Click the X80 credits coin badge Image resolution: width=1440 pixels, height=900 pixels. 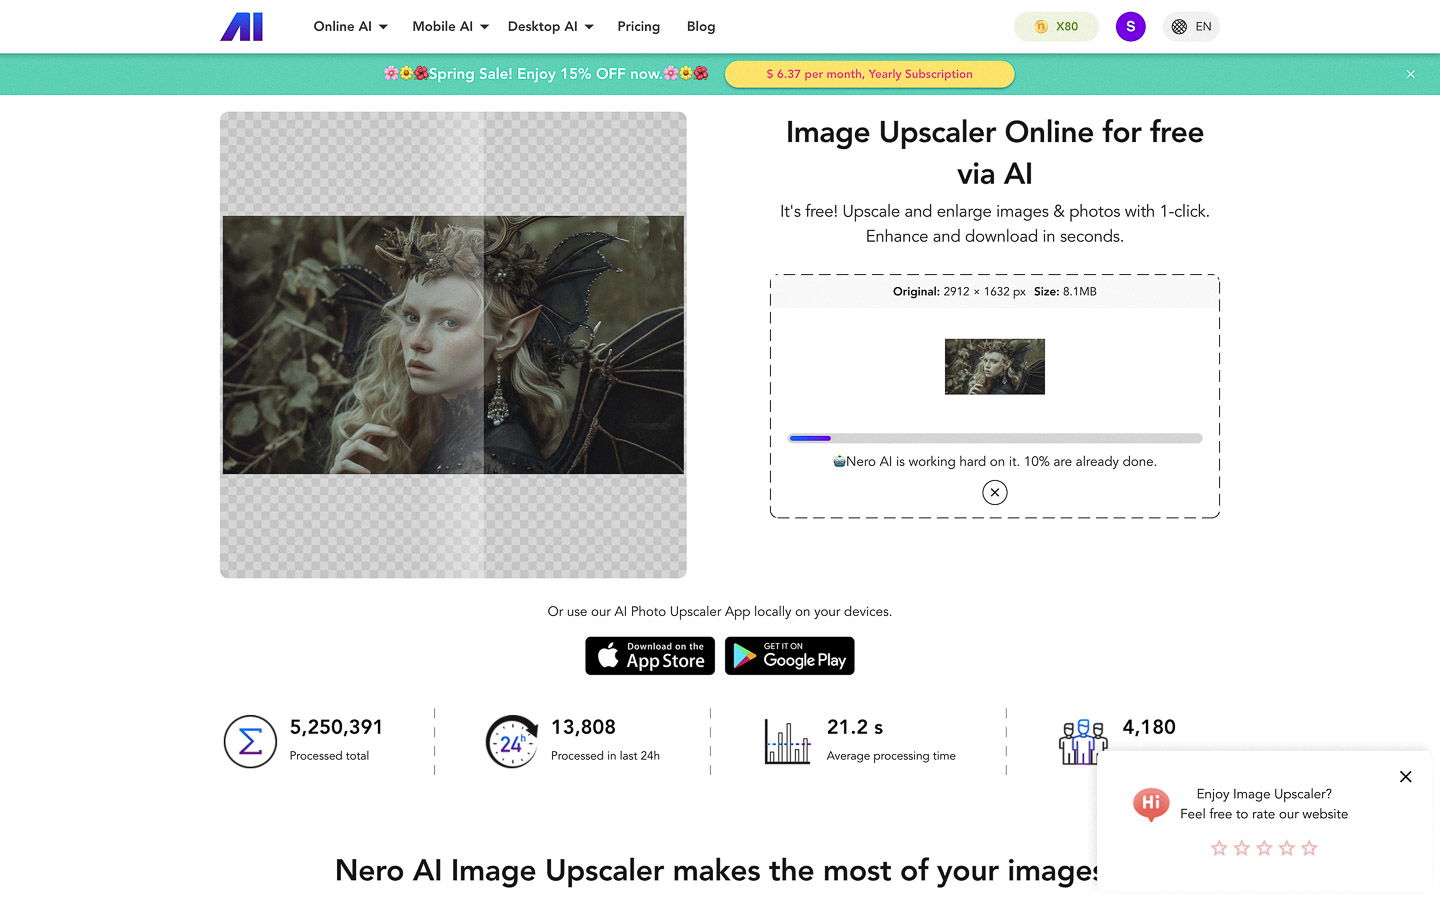[x=1056, y=27]
